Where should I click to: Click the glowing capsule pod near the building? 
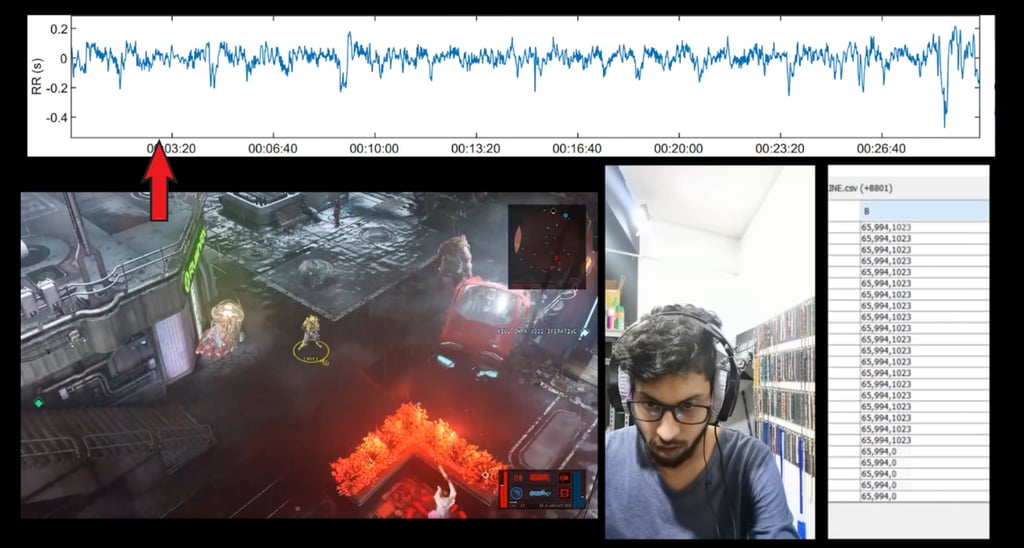coord(221,328)
